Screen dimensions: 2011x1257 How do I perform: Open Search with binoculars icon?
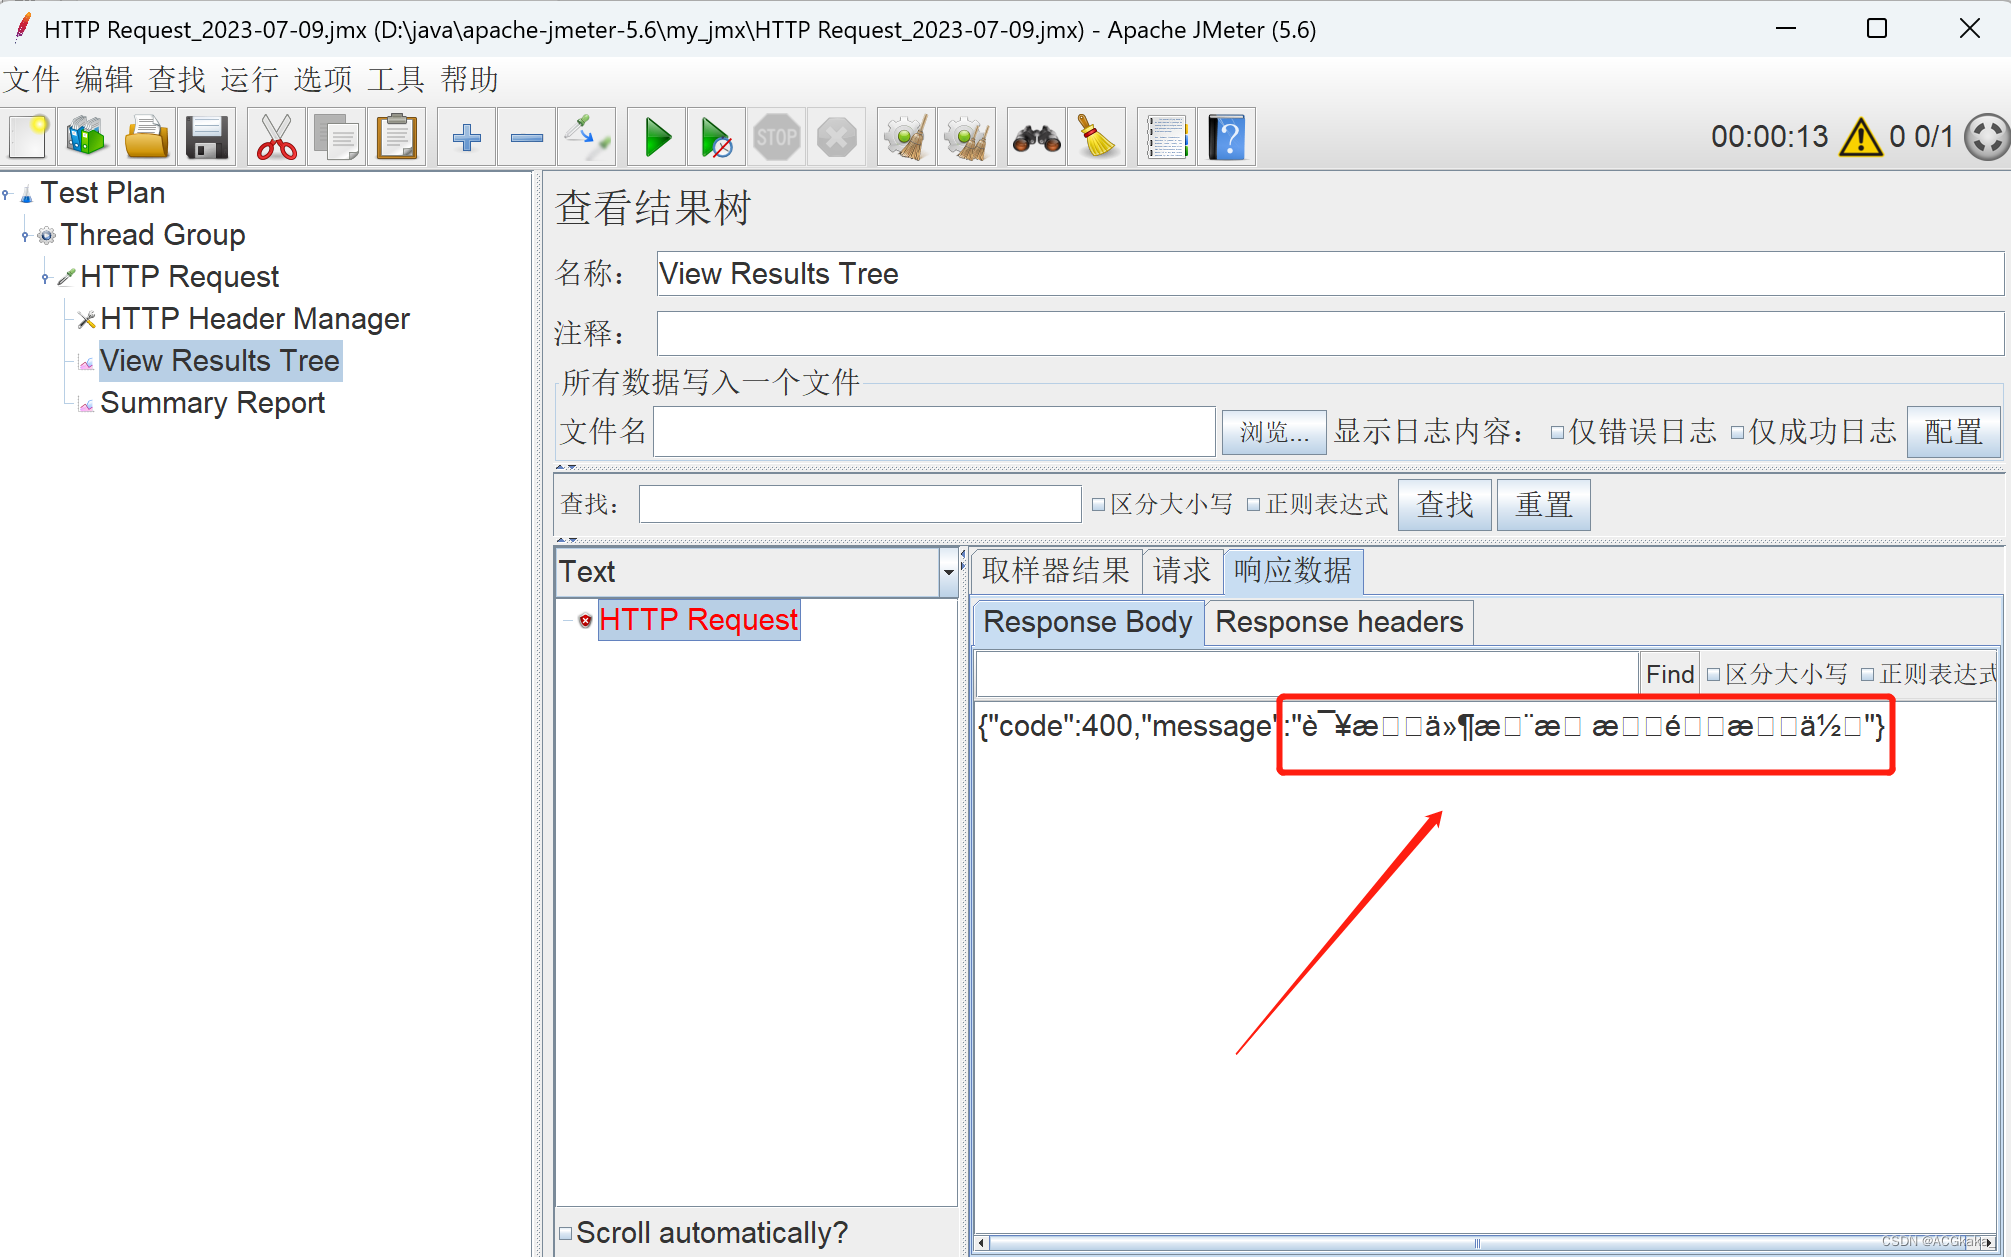[x=1037, y=137]
